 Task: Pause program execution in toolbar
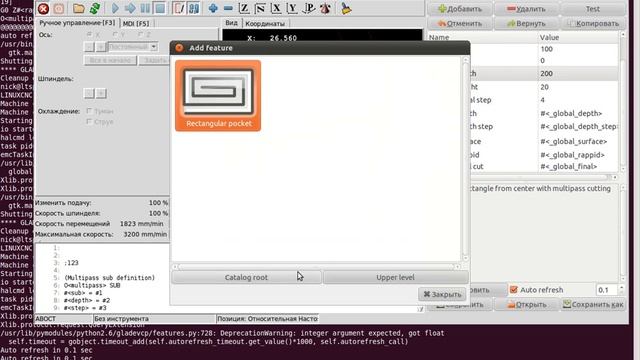tap(145, 9)
